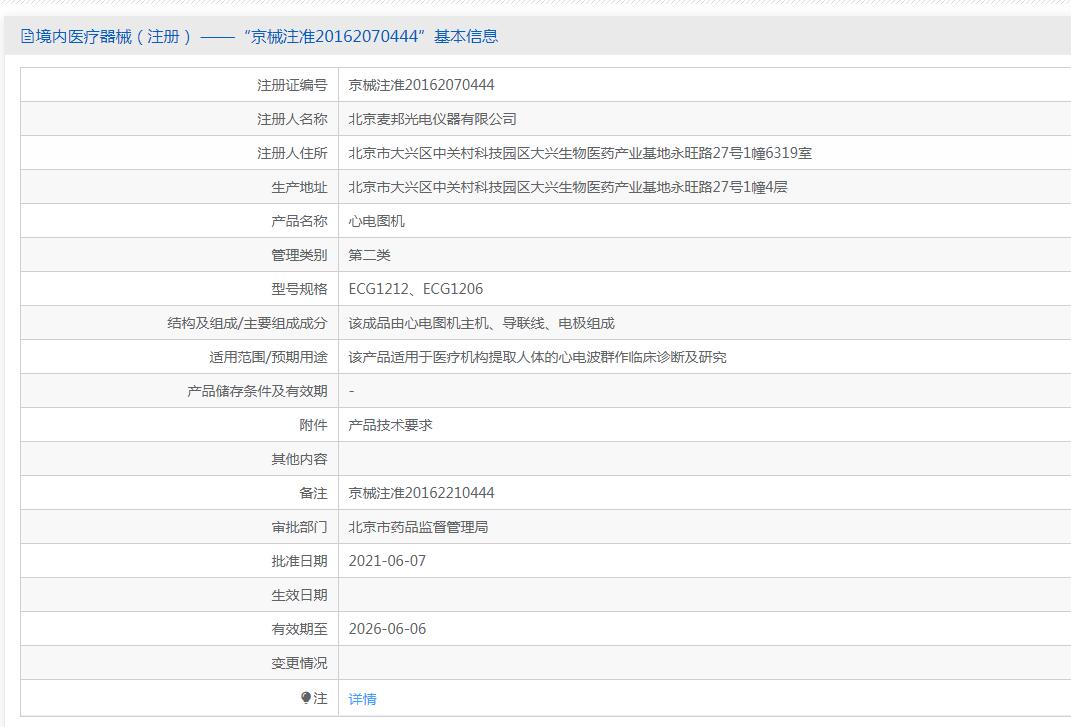Click intended use text 该产品适用于医疗机构

click(x=538, y=357)
